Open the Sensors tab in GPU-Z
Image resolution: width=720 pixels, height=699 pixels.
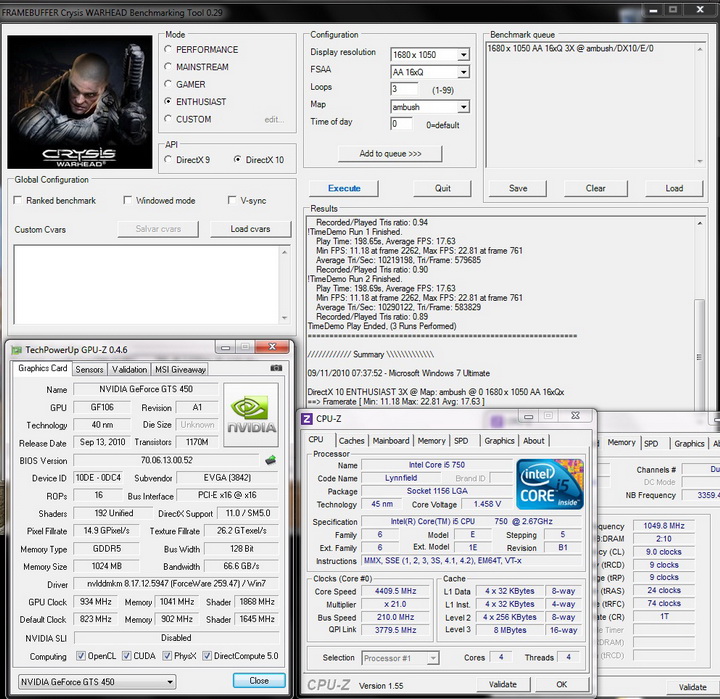(x=89, y=369)
